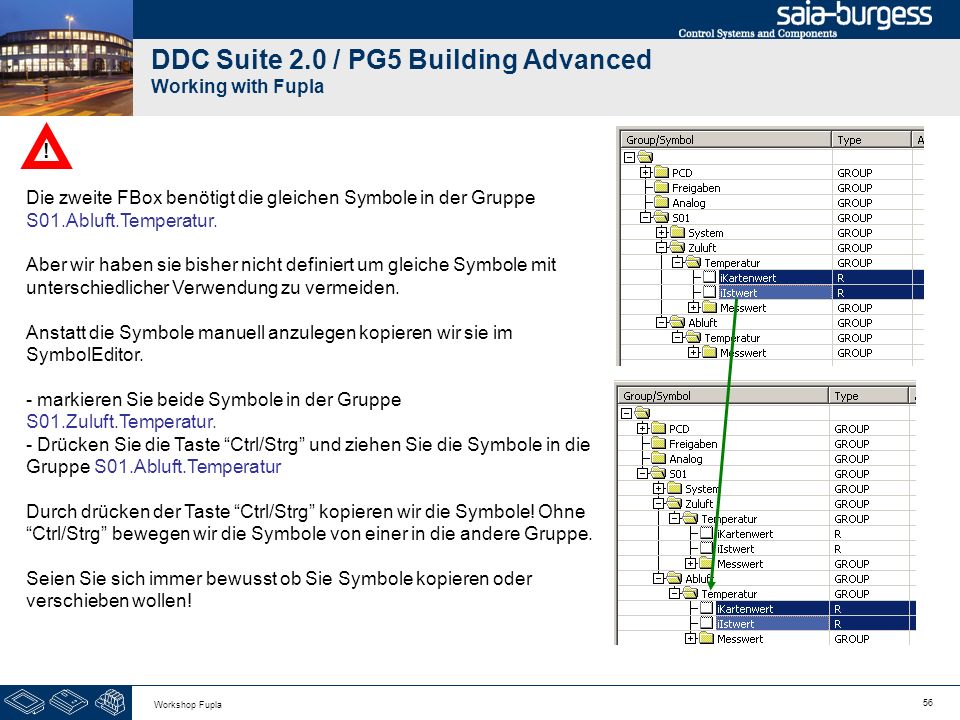
Task: Sort by the Group/Symbol column header in the upper tree
Action: [726, 140]
